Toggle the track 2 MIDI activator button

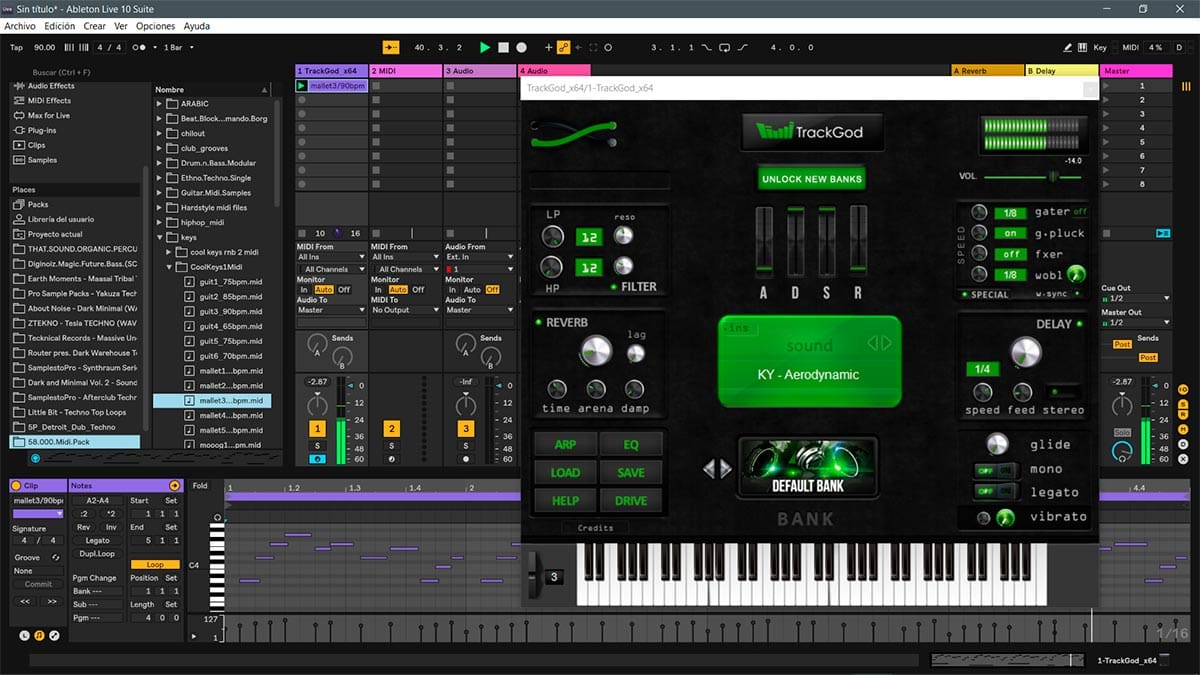[392, 429]
